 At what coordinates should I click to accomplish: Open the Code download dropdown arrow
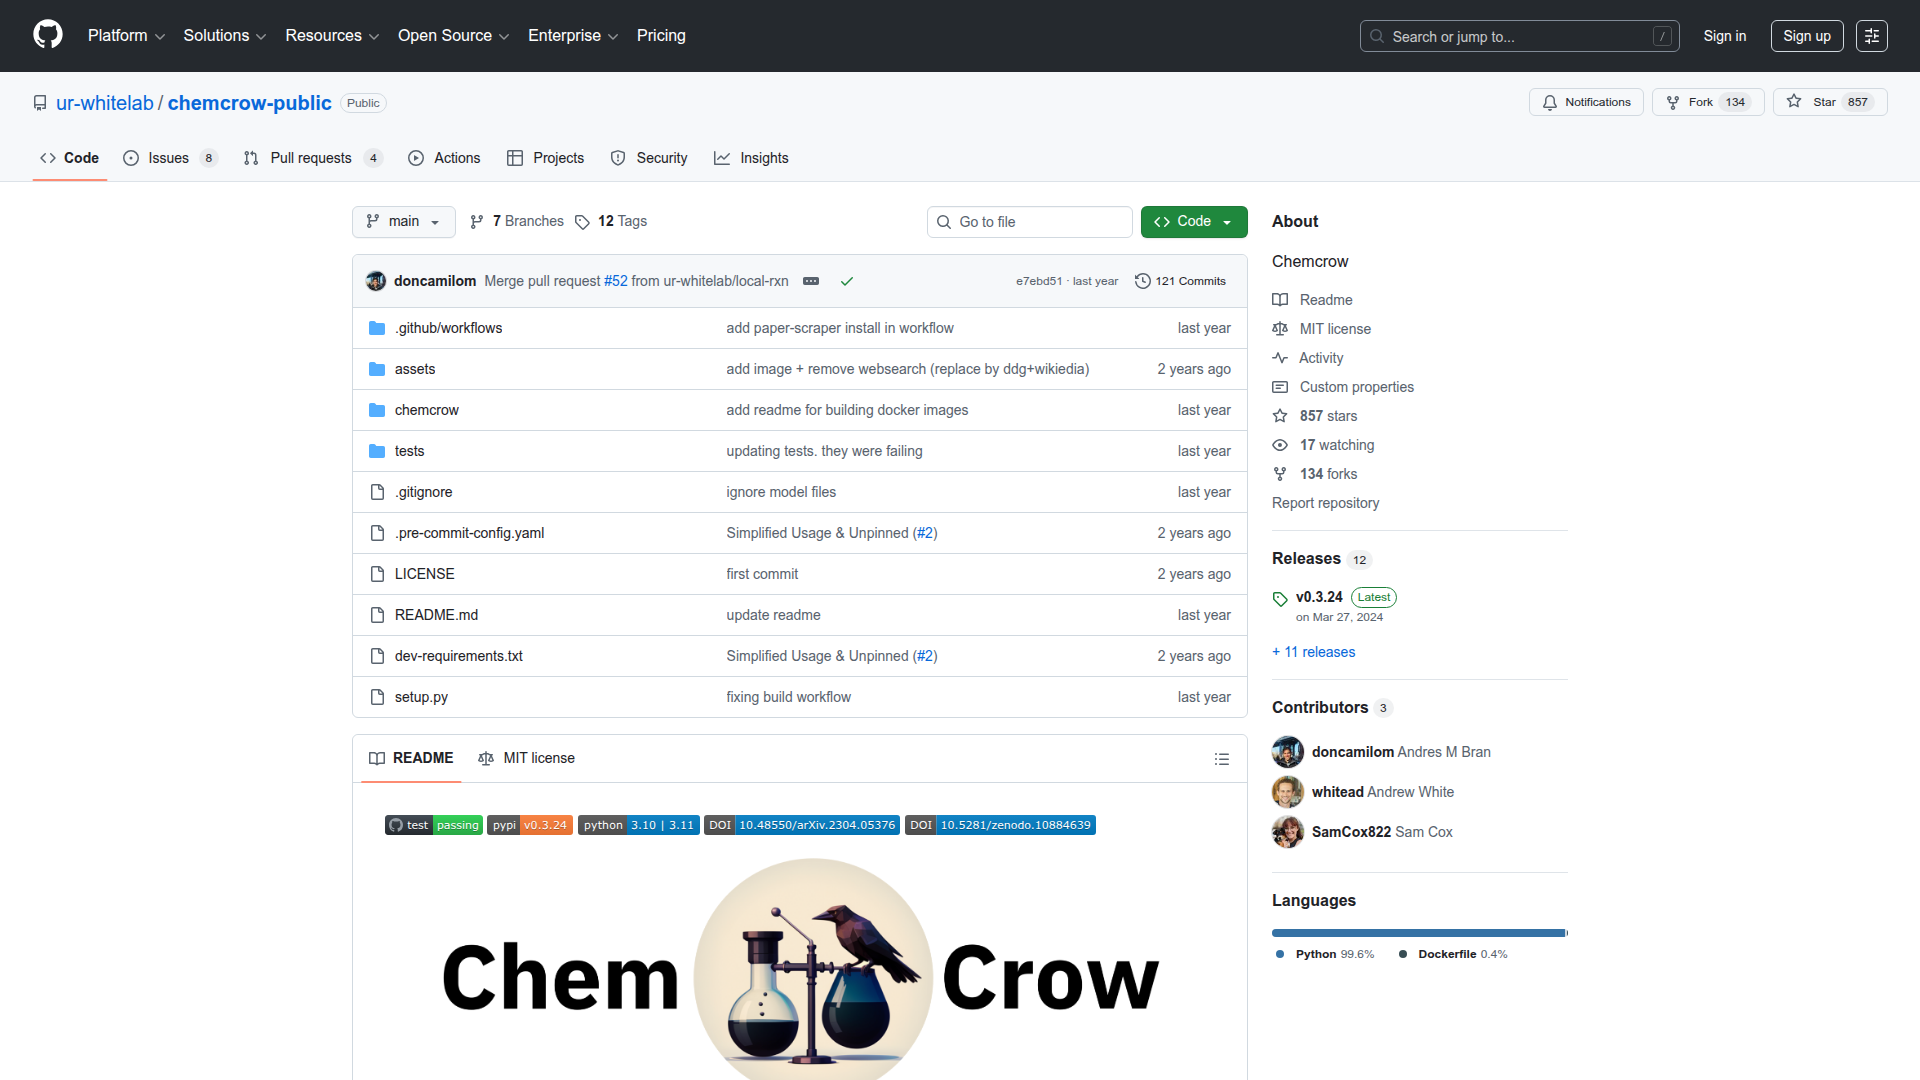(1228, 221)
